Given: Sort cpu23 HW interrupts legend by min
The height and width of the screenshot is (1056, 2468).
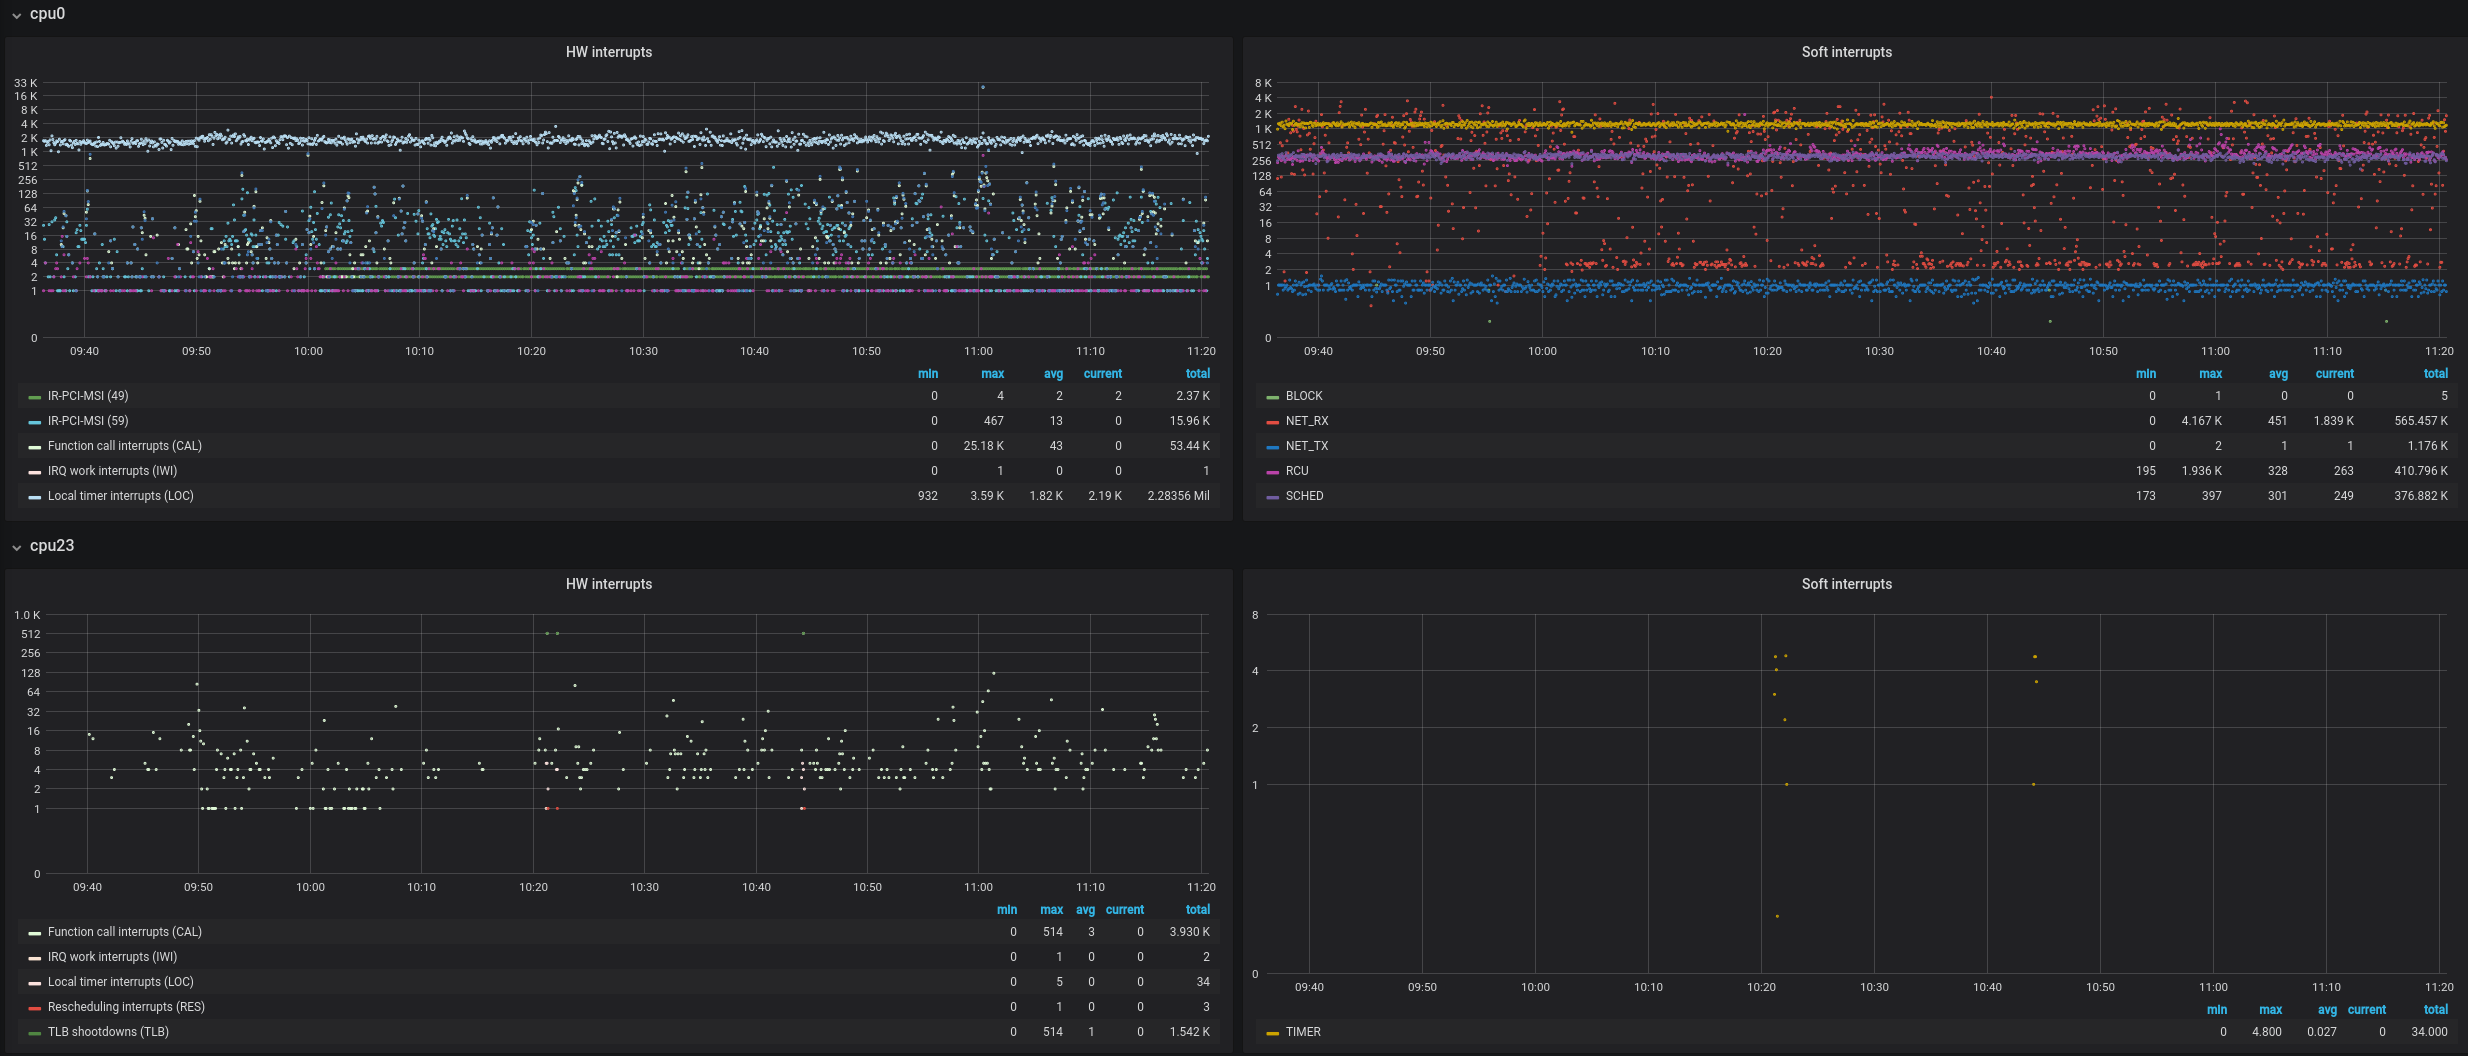Looking at the screenshot, I should (1007, 910).
